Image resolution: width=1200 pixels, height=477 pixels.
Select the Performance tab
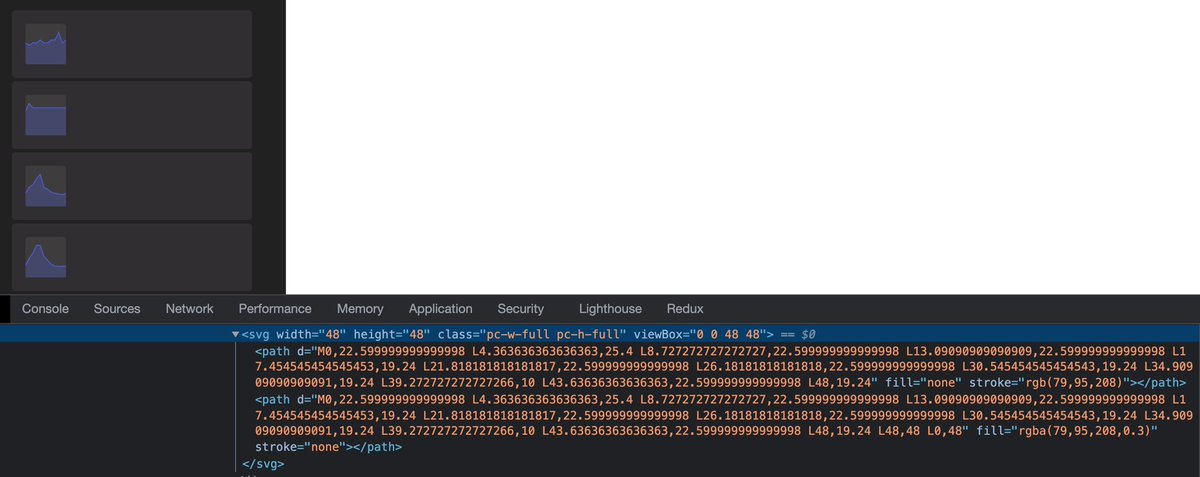[275, 309]
